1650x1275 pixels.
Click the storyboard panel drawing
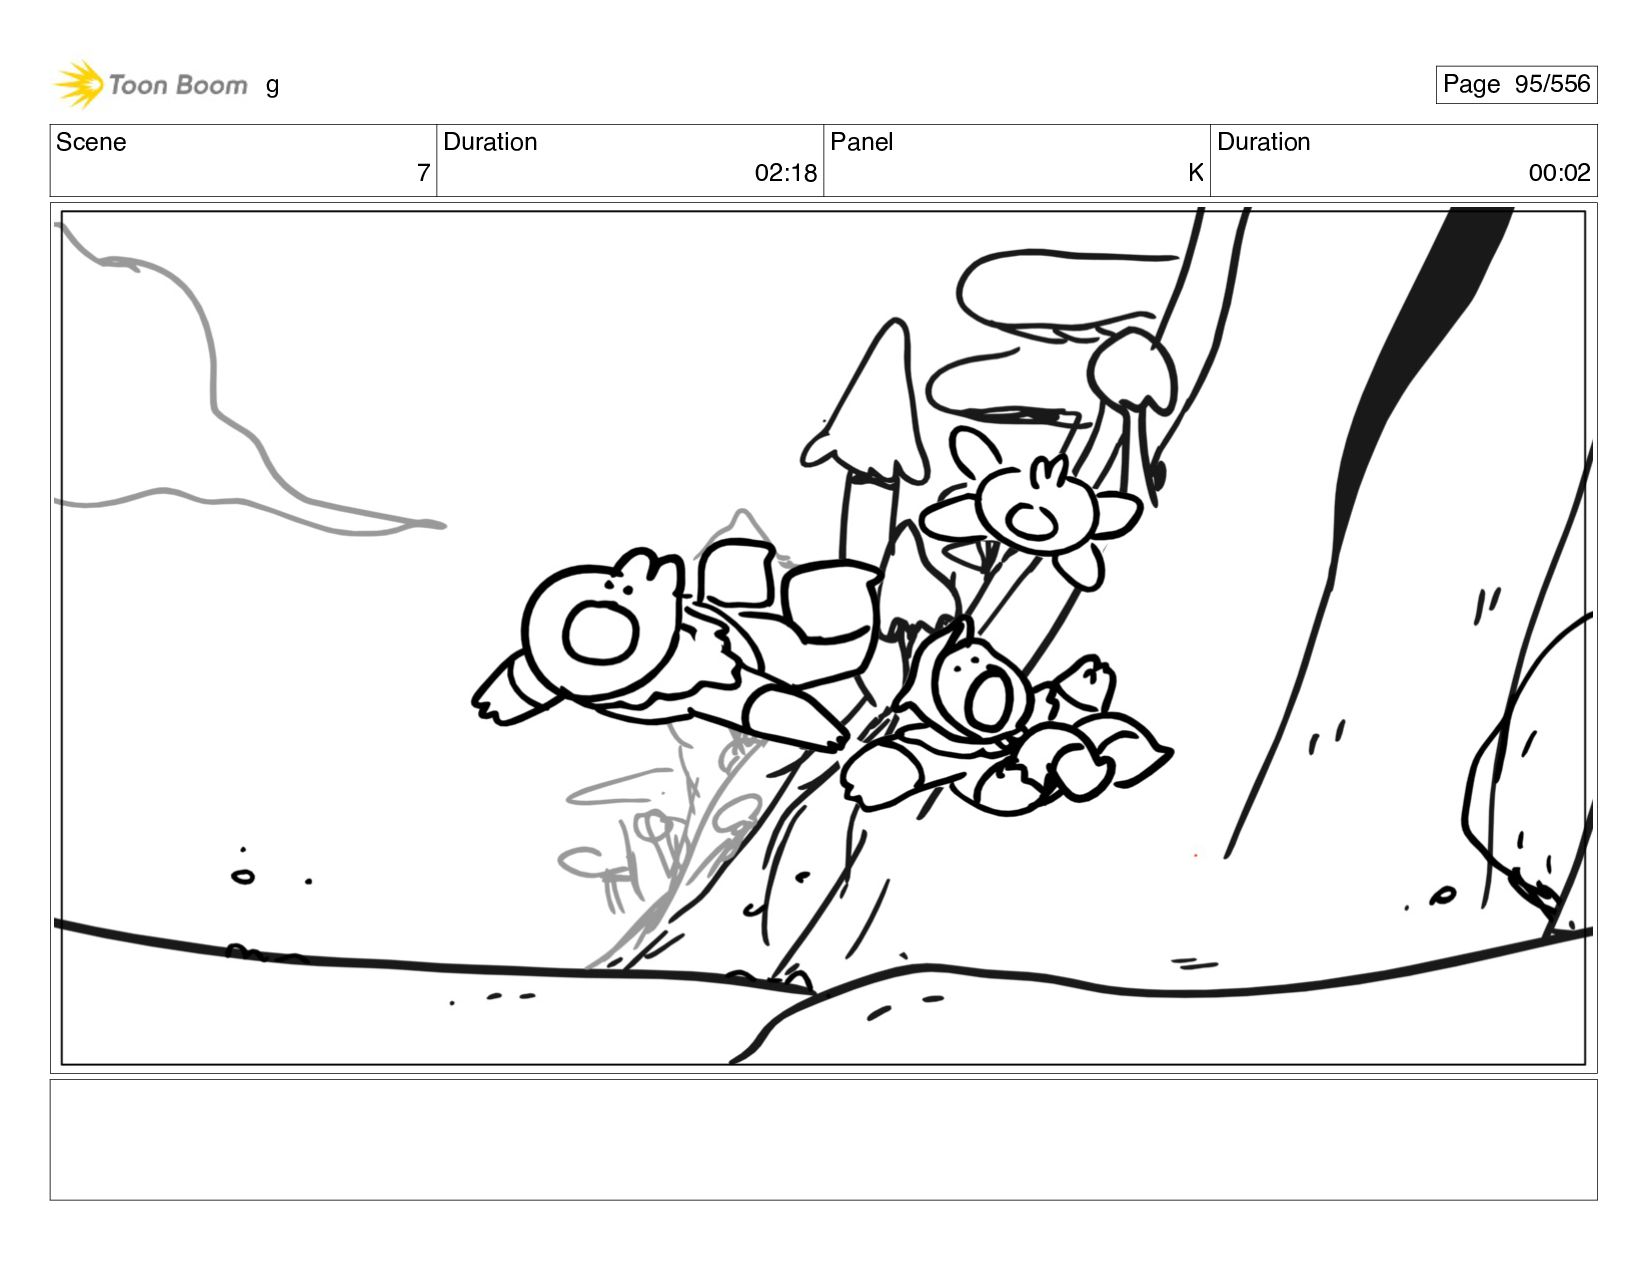coord(823,638)
